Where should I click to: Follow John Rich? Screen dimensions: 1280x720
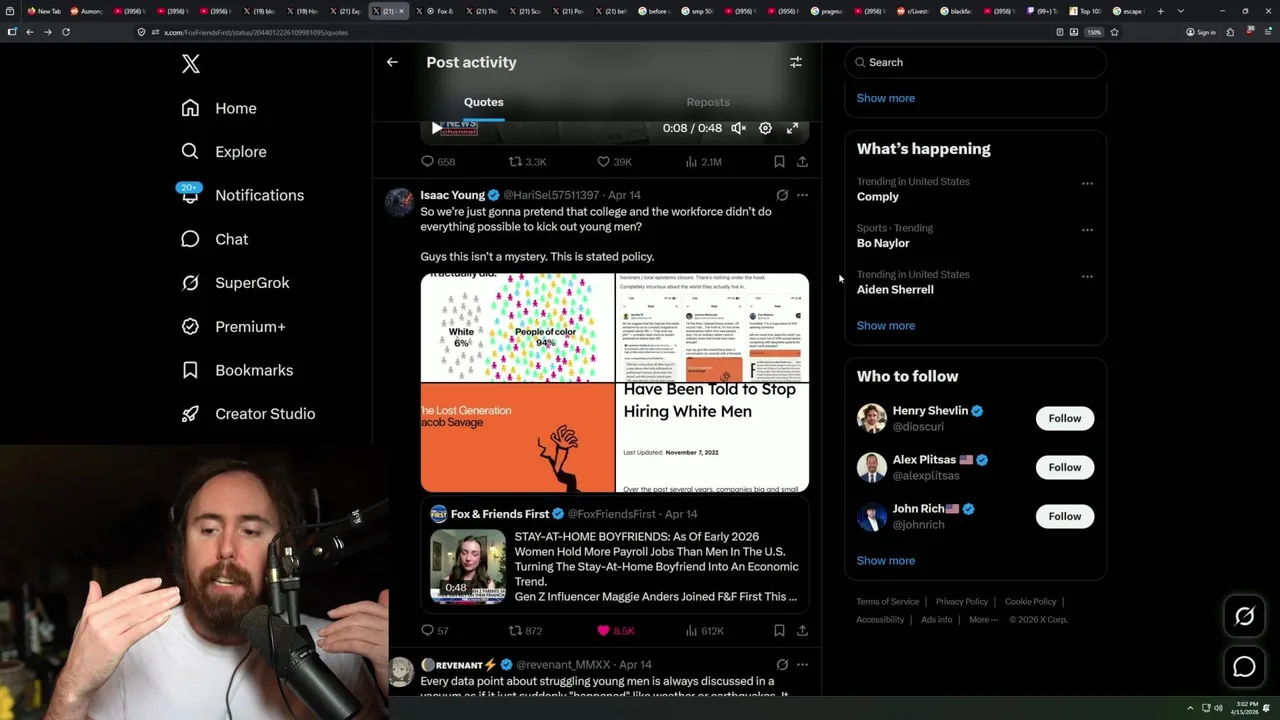1065,516
